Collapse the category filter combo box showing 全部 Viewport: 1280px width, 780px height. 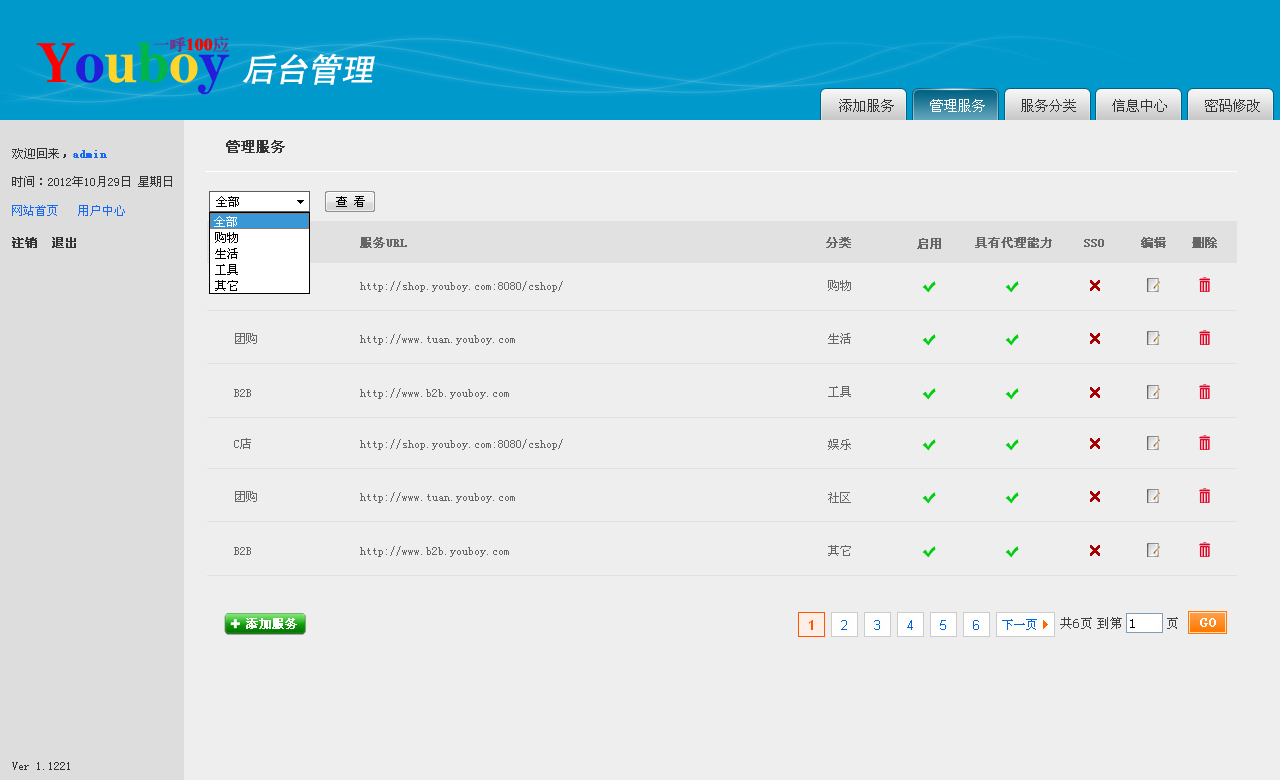259,201
